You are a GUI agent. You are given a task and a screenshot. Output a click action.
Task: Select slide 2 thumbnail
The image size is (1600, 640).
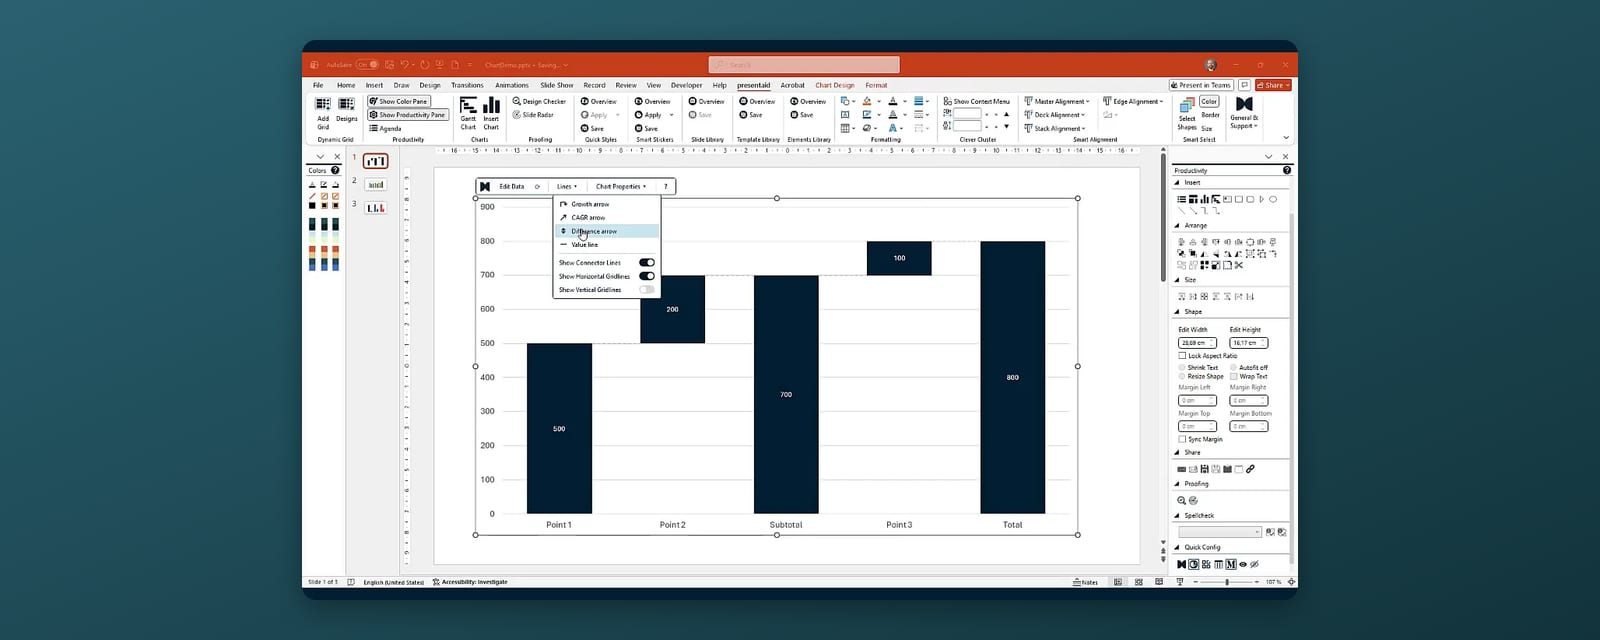coord(375,184)
